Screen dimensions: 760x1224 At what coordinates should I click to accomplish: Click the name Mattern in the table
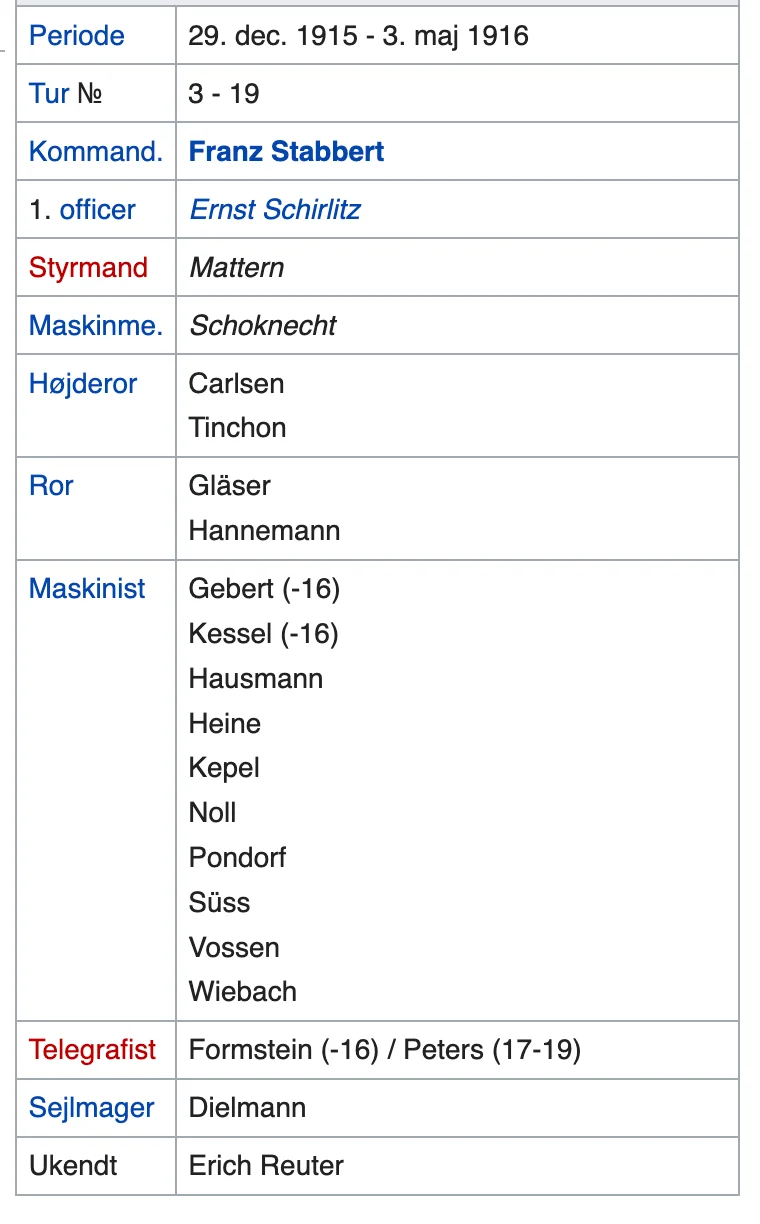click(x=236, y=268)
